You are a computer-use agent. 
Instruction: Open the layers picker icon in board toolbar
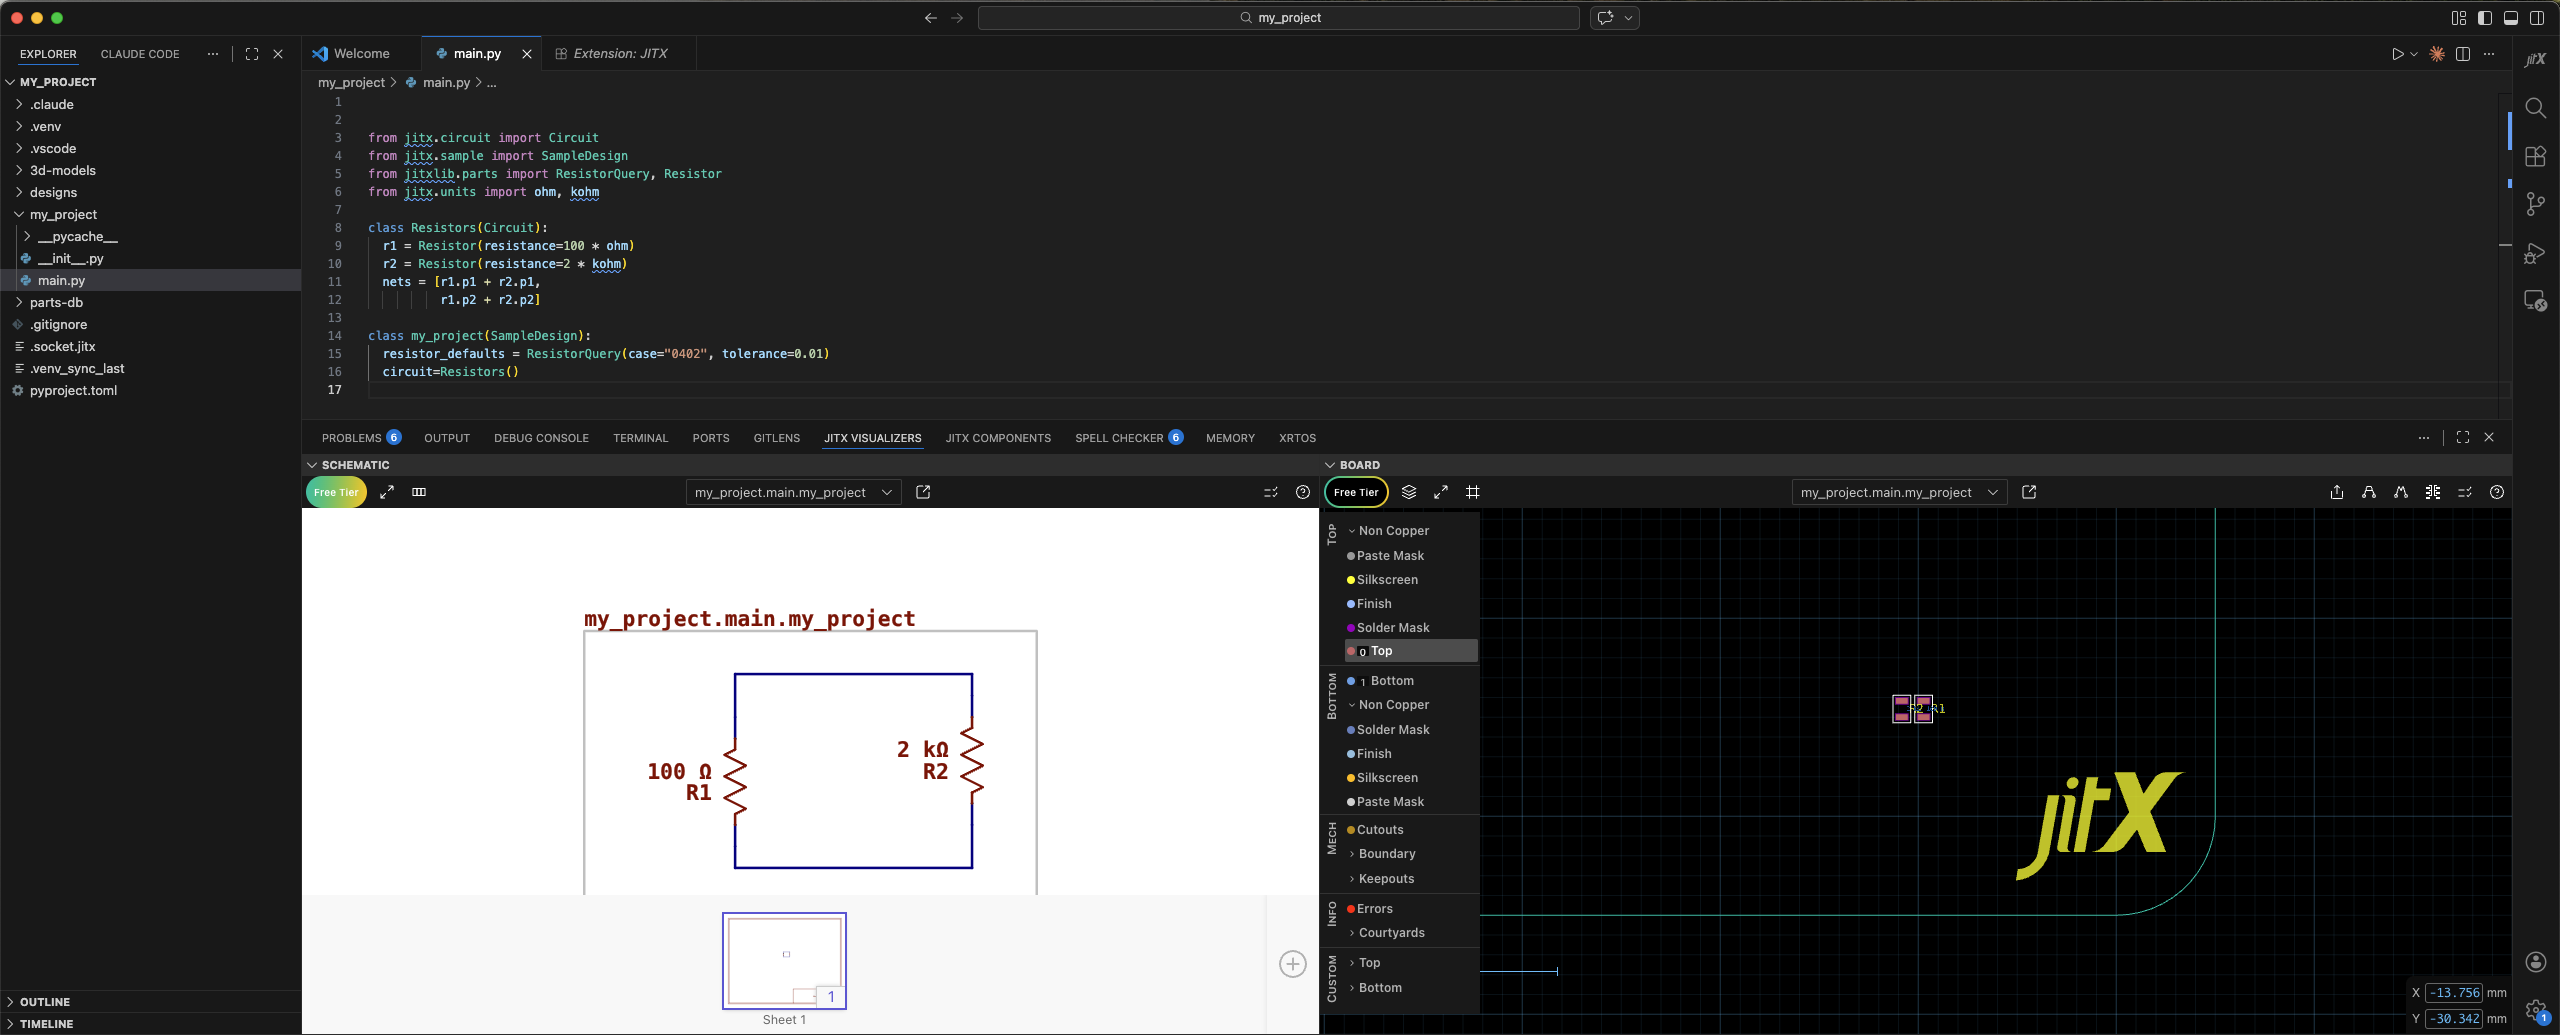(x=1409, y=492)
